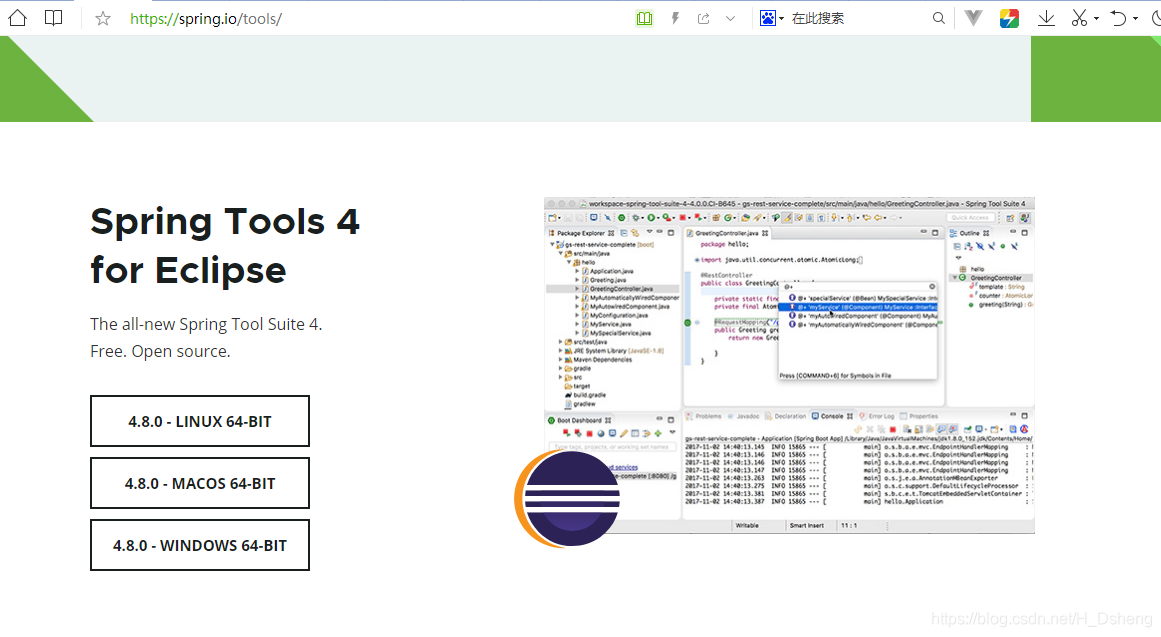This screenshot has height=637, width=1161.
Task: Click the share page icon
Action: coord(703,19)
